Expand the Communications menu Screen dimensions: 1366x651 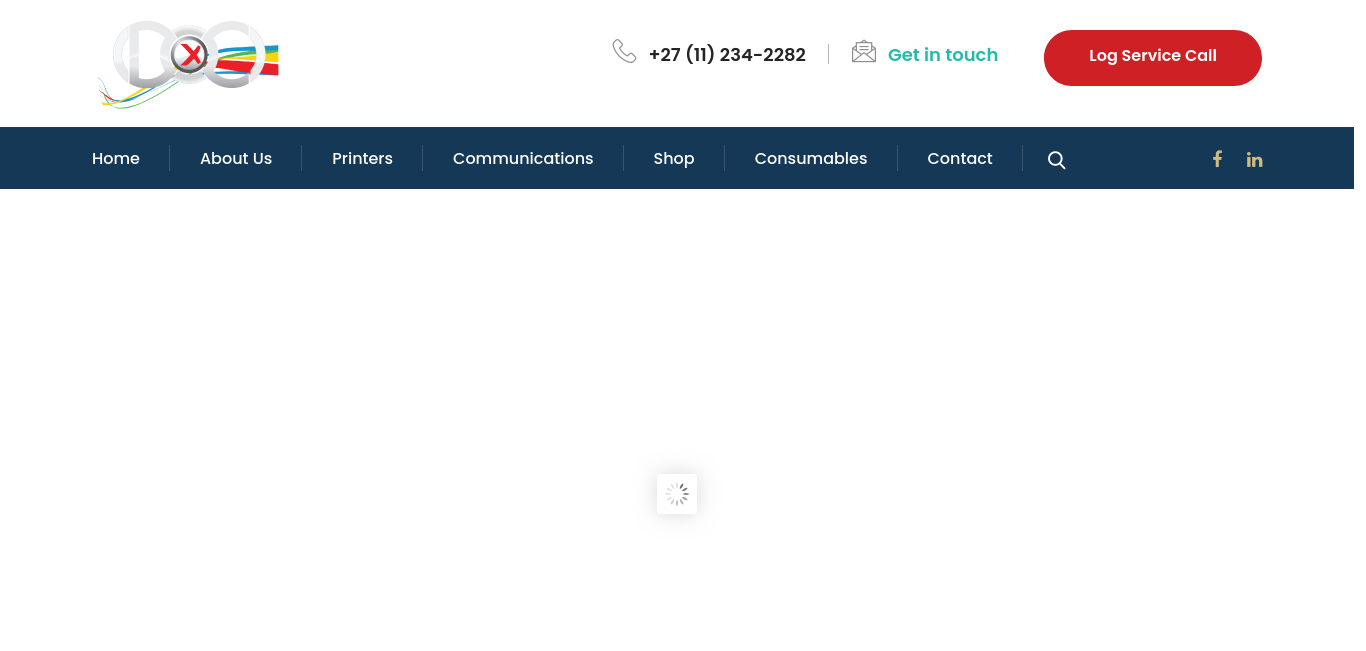click(523, 158)
